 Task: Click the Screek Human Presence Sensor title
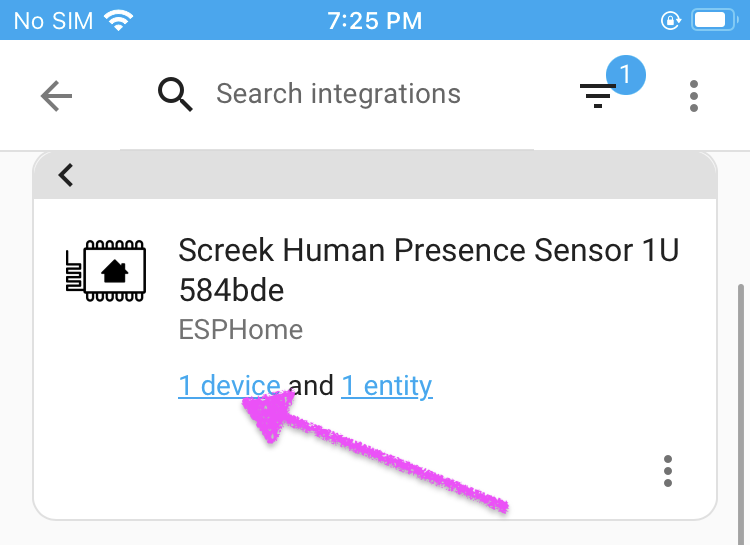tap(429, 270)
